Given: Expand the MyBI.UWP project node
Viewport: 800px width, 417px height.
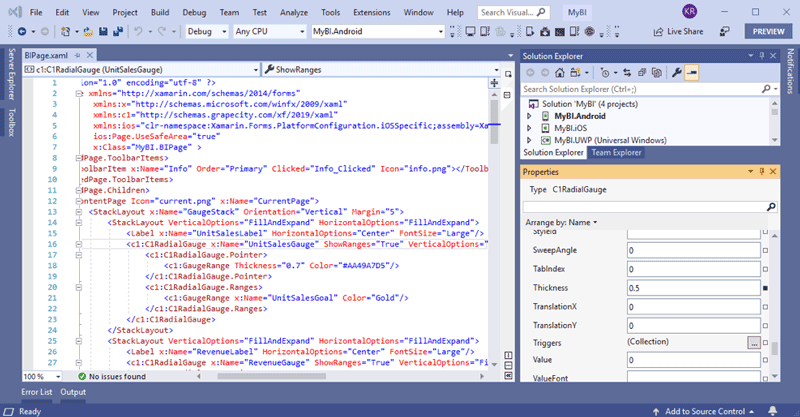Looking at the screenshot, I should [x=529, y=140].
